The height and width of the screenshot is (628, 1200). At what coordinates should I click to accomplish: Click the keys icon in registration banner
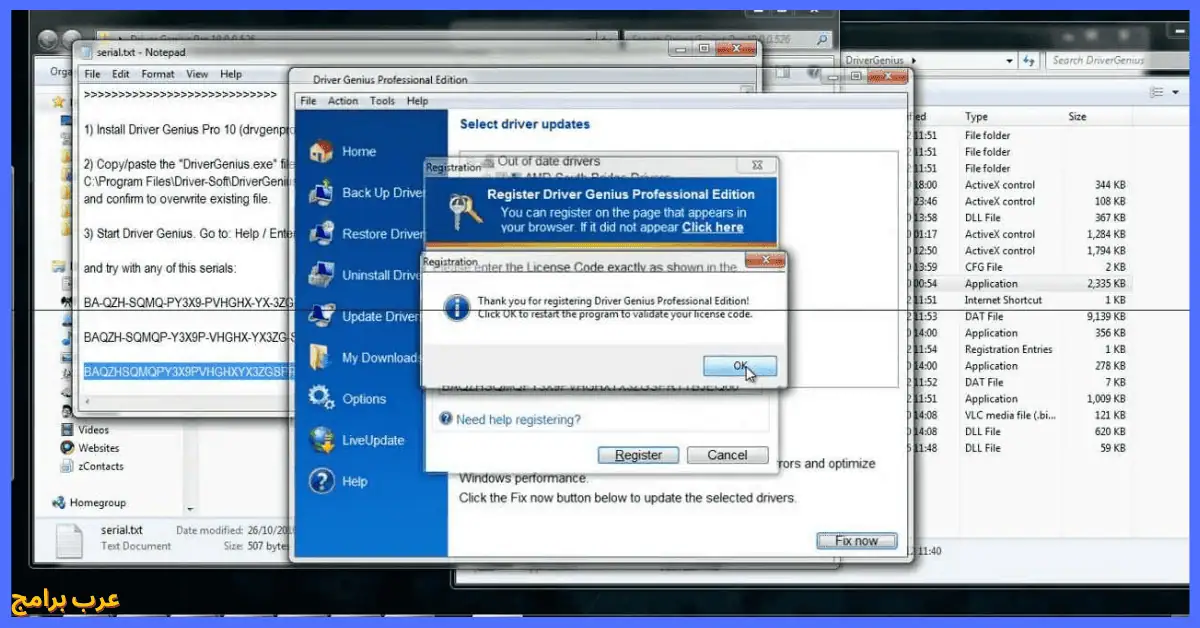[x=465, y=211]
